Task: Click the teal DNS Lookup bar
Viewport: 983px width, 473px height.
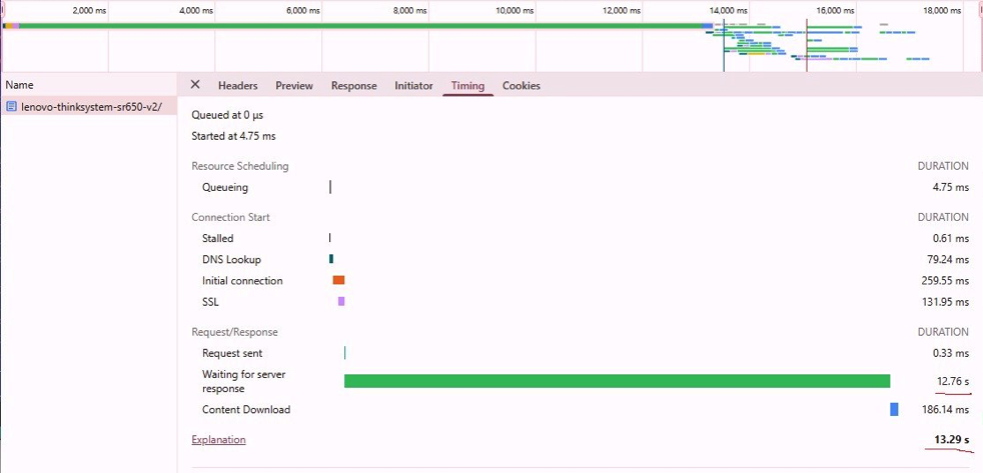Action: click(x=331, y=259)
